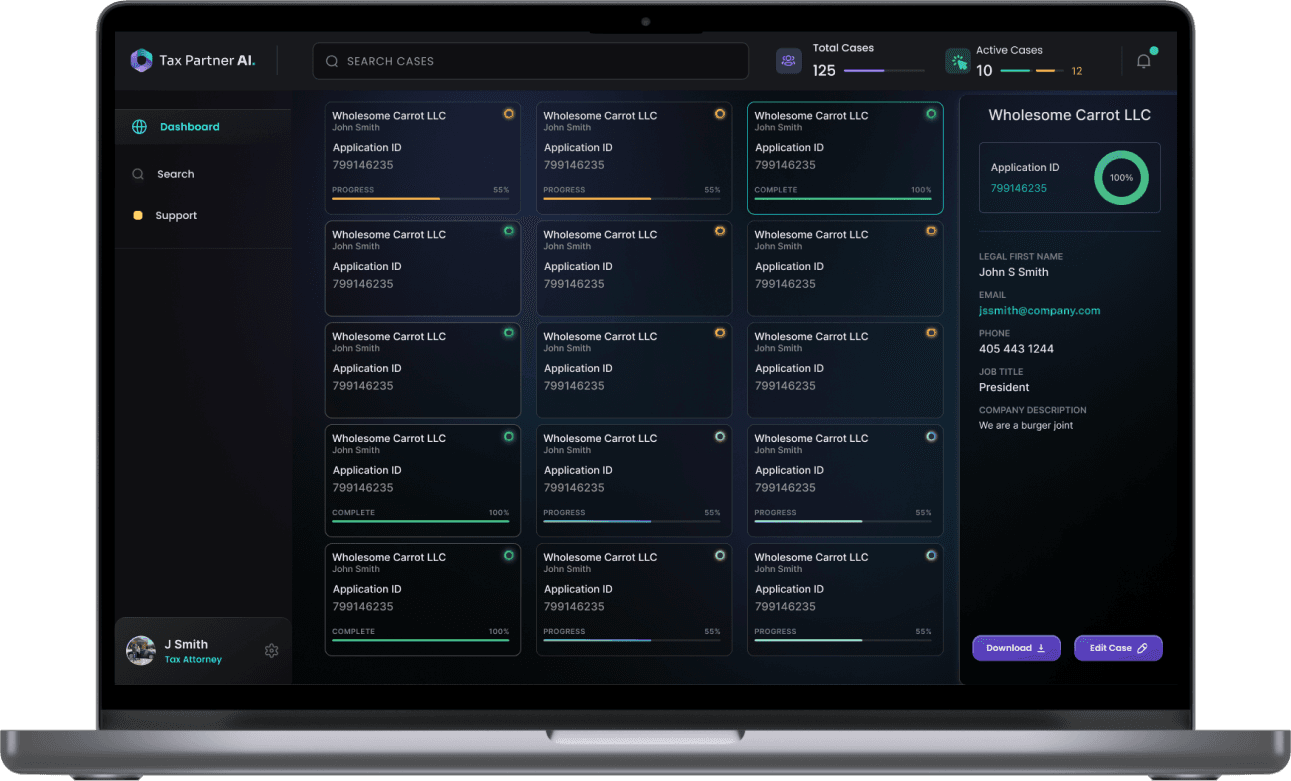Click the Active Cases cursor icon
This screenshot has width=1291, height=781.
tap(958, 61)
